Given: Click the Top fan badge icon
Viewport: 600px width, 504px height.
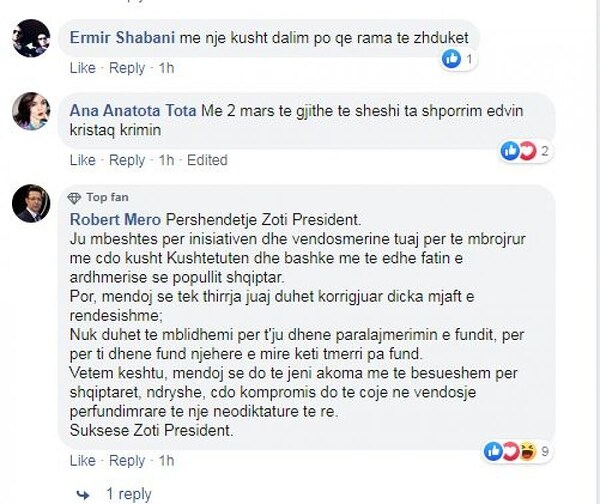Looking at the screenshot, I should point(74,197).
